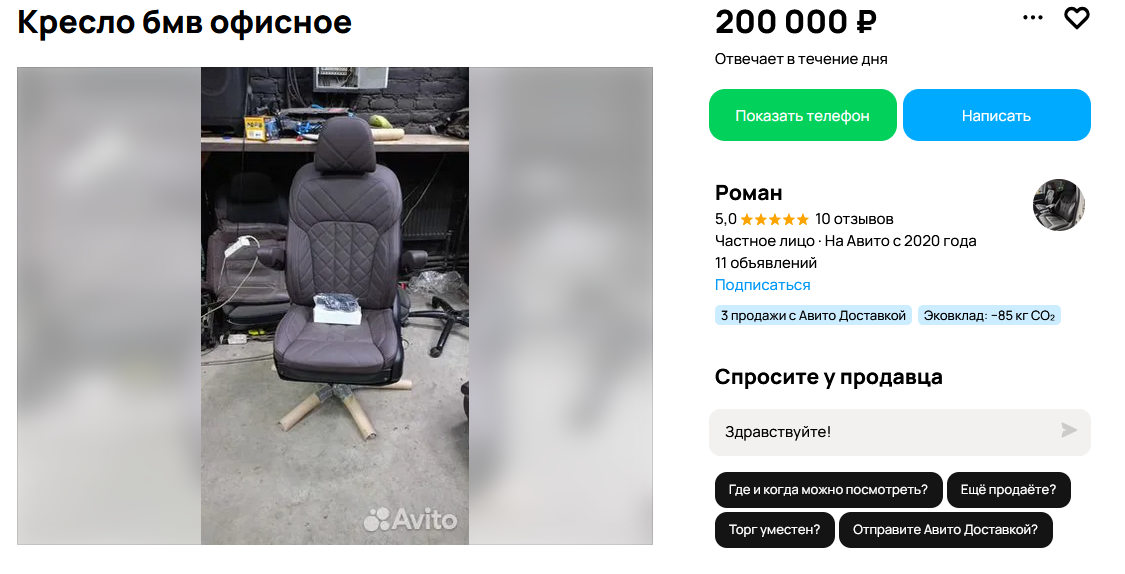Click the five-star rating of the seller
This screenshot has width=1125, height=574.
point(774,219)
